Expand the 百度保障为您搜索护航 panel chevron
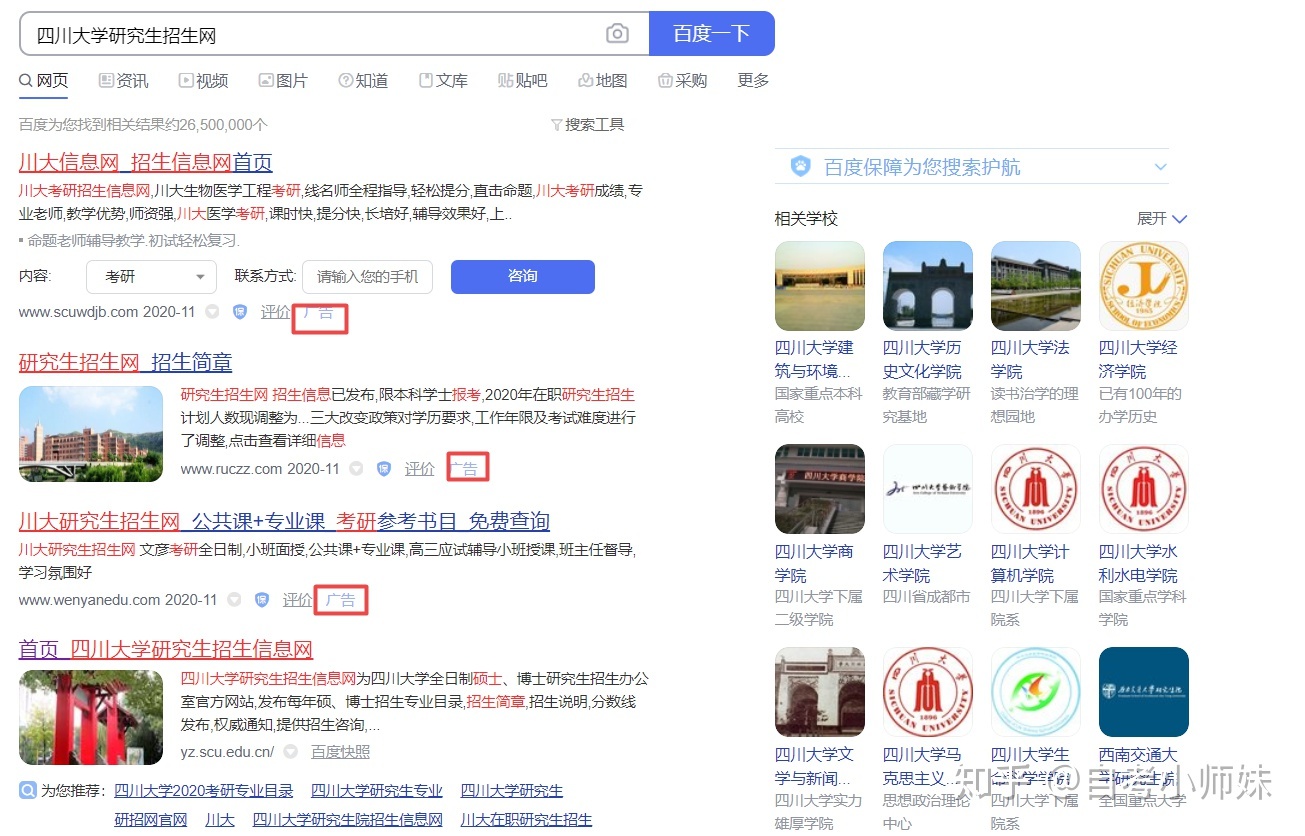This screenshot has width=1305, height=836. tap(1160, 167)
